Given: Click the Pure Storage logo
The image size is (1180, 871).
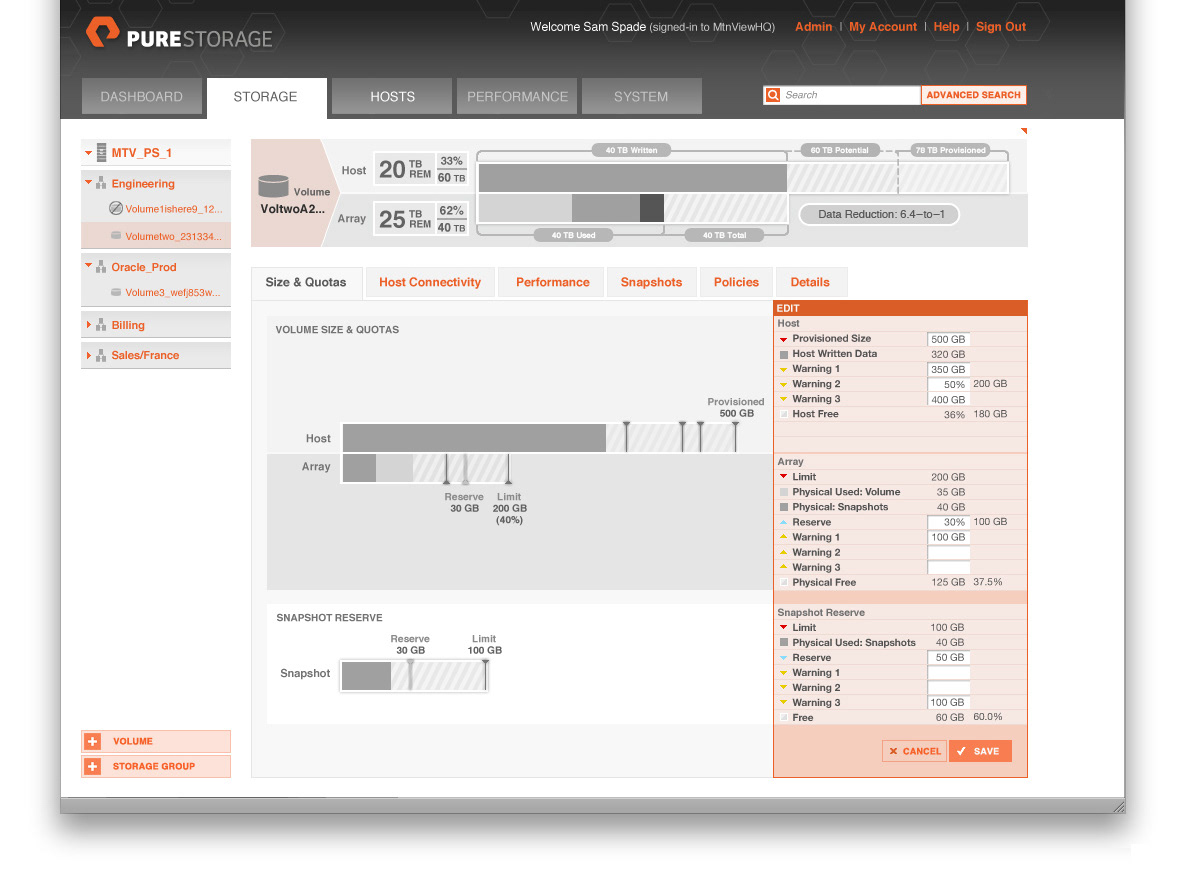Looking at the screenshot, I should pyautogui.click(x=179, y=34).
